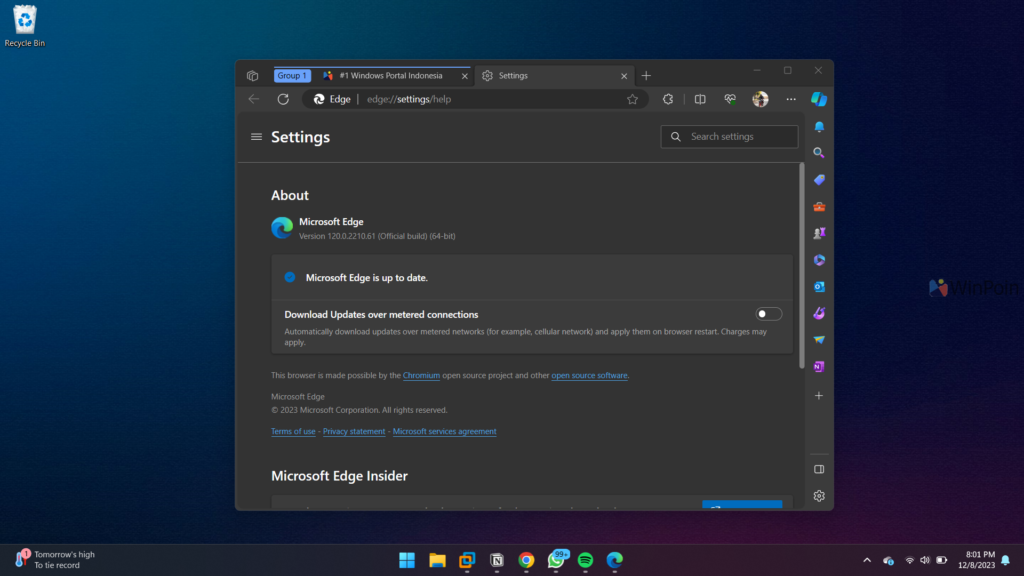Click the Extensions puzzle icon

click(668, 99)
